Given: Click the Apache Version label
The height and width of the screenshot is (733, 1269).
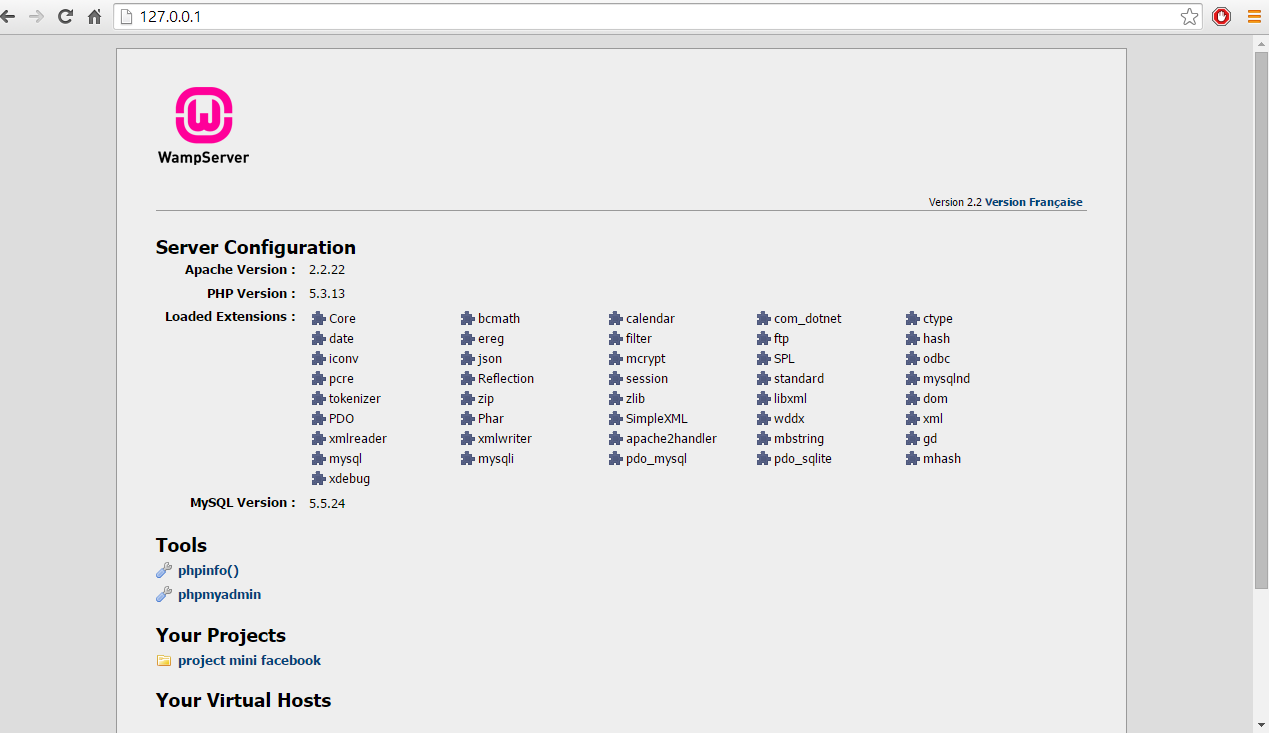Looking at the screenshot, I should (240, 270).
